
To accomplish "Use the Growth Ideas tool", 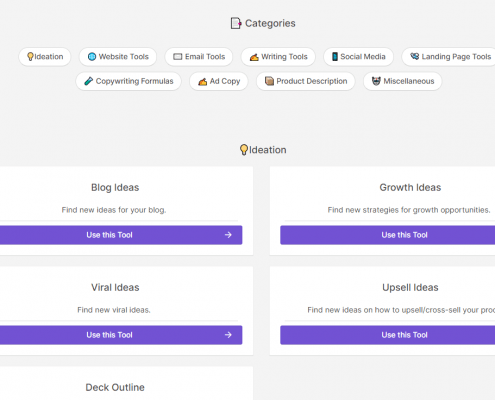I will pyautogui.click(x=387, y=235).
